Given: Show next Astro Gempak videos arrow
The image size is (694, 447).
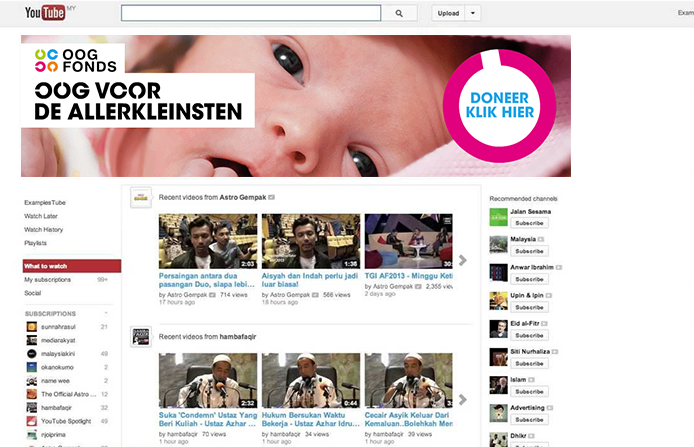Looking at the screenshot, I should click(463, 260).
